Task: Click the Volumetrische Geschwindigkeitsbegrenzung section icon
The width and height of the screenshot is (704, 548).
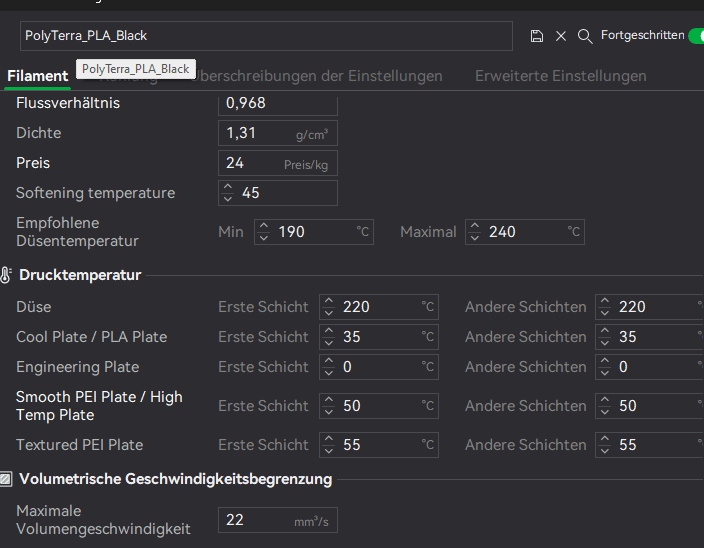Action: click(x=6, y=479)
